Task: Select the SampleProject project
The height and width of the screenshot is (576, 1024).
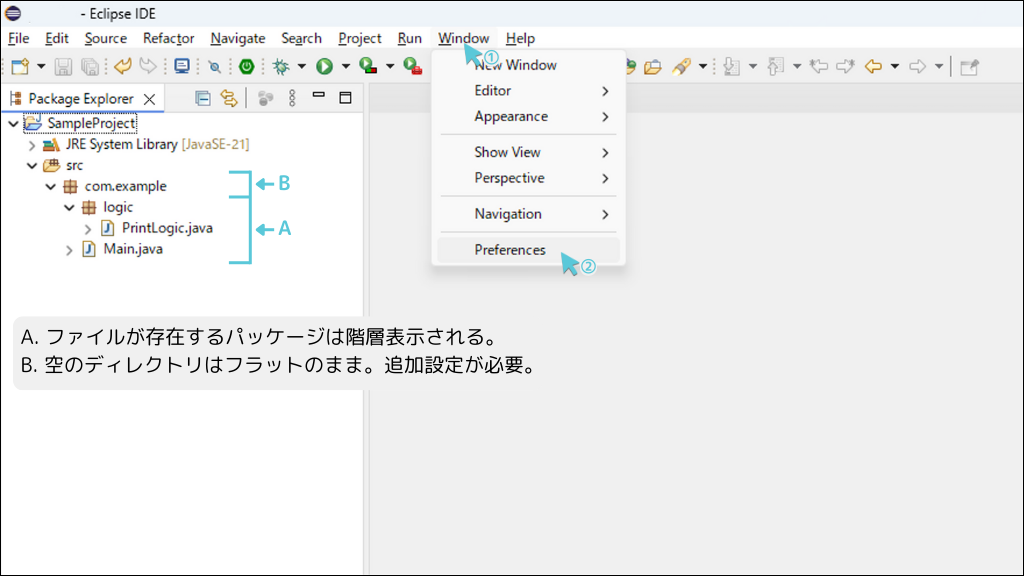Action: (91, 123)
